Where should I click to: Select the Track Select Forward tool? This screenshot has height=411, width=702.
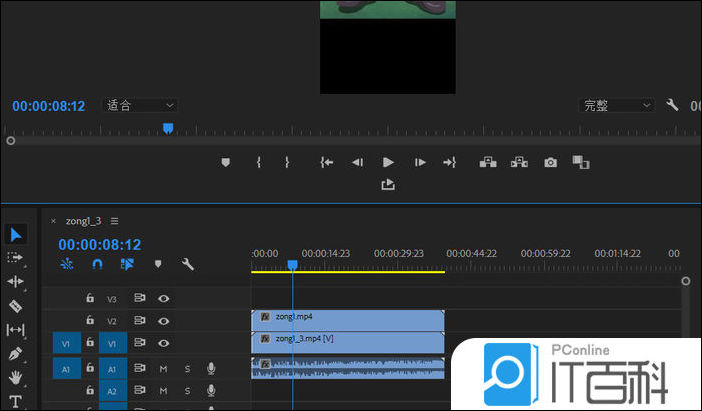point(16,258)
